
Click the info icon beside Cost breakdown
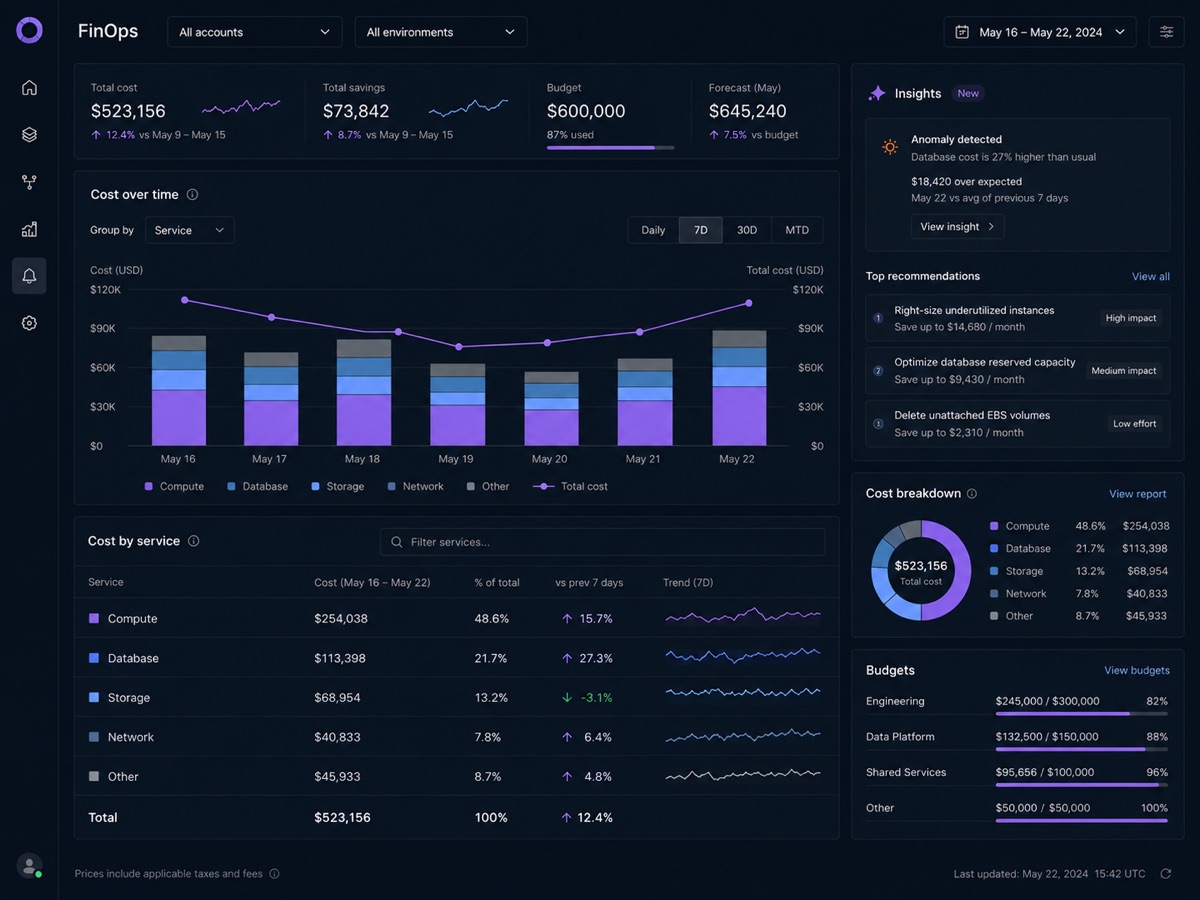tap(972, 493)
